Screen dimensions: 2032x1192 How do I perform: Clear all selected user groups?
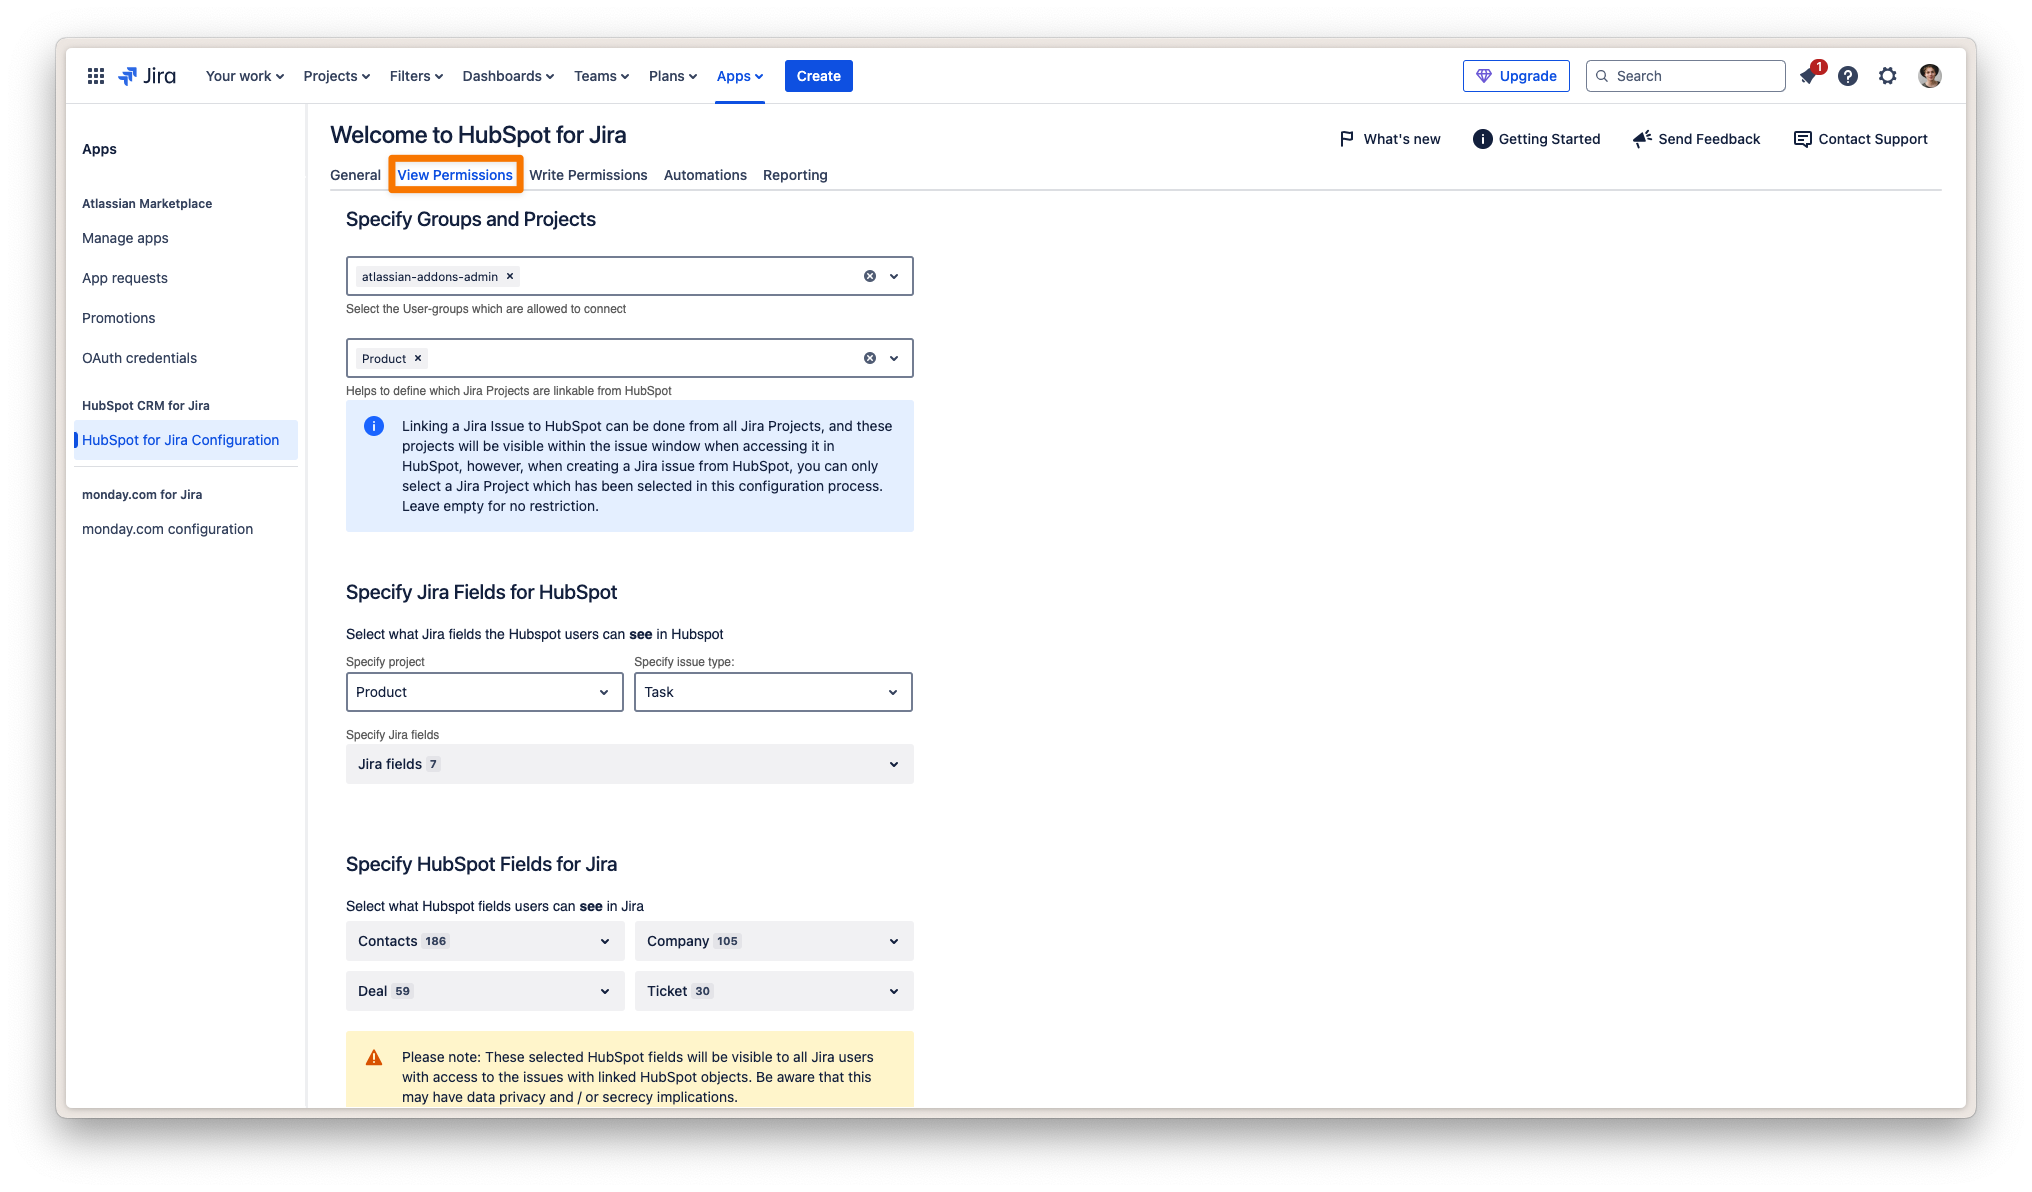coord(870,276)
